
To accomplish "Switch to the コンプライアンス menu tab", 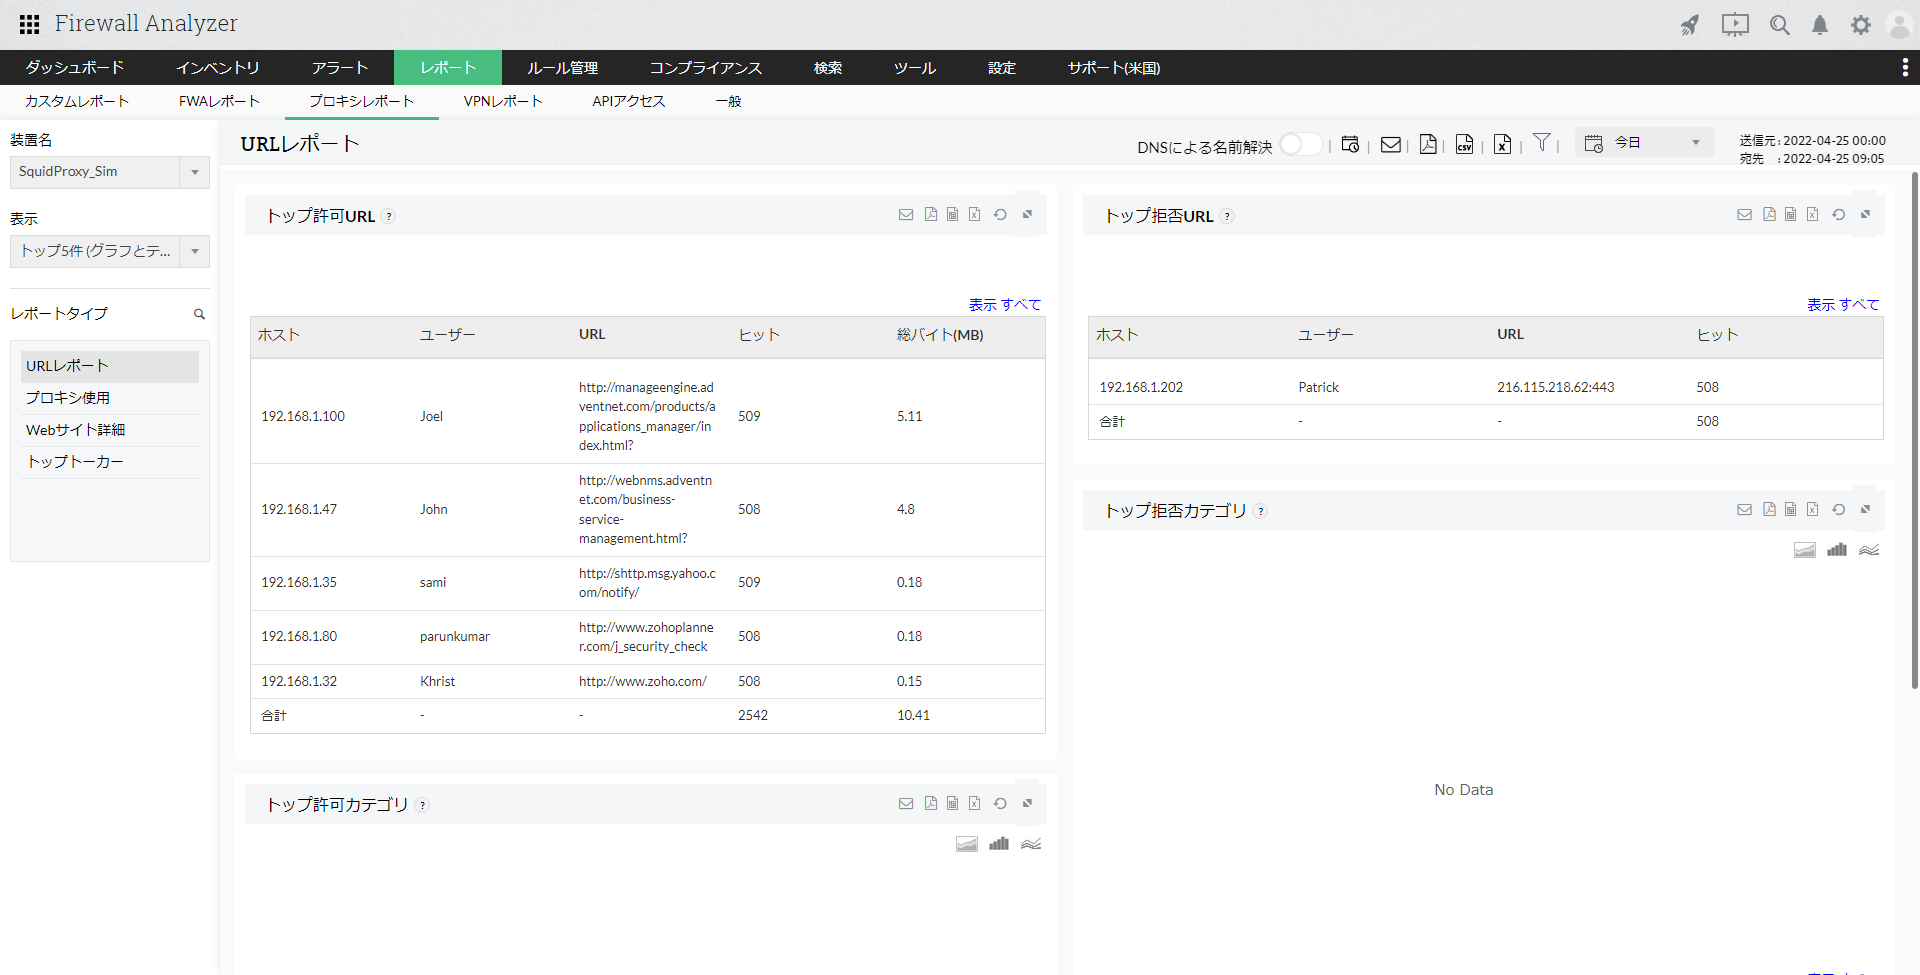I will [705, 68].
